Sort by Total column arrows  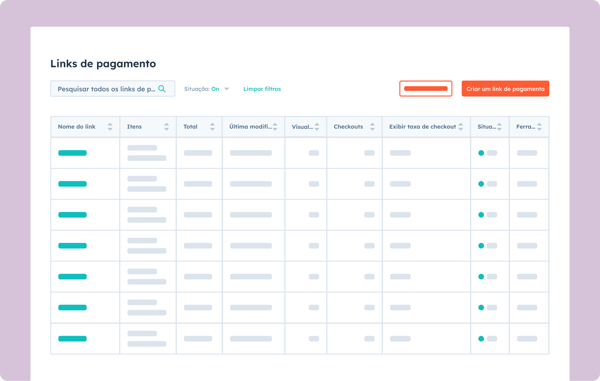pos(212,127)
